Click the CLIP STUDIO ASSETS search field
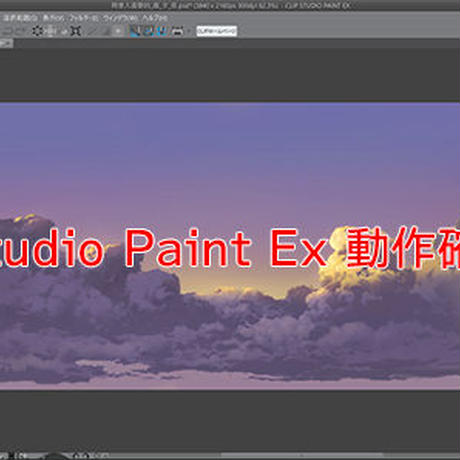Viewport: 460px width, 460px height. point(217,31)
